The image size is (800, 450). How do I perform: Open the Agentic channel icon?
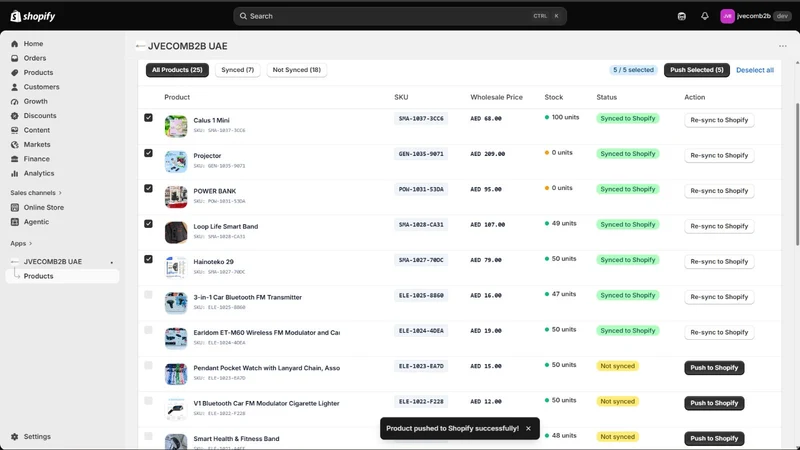[15, 222]
